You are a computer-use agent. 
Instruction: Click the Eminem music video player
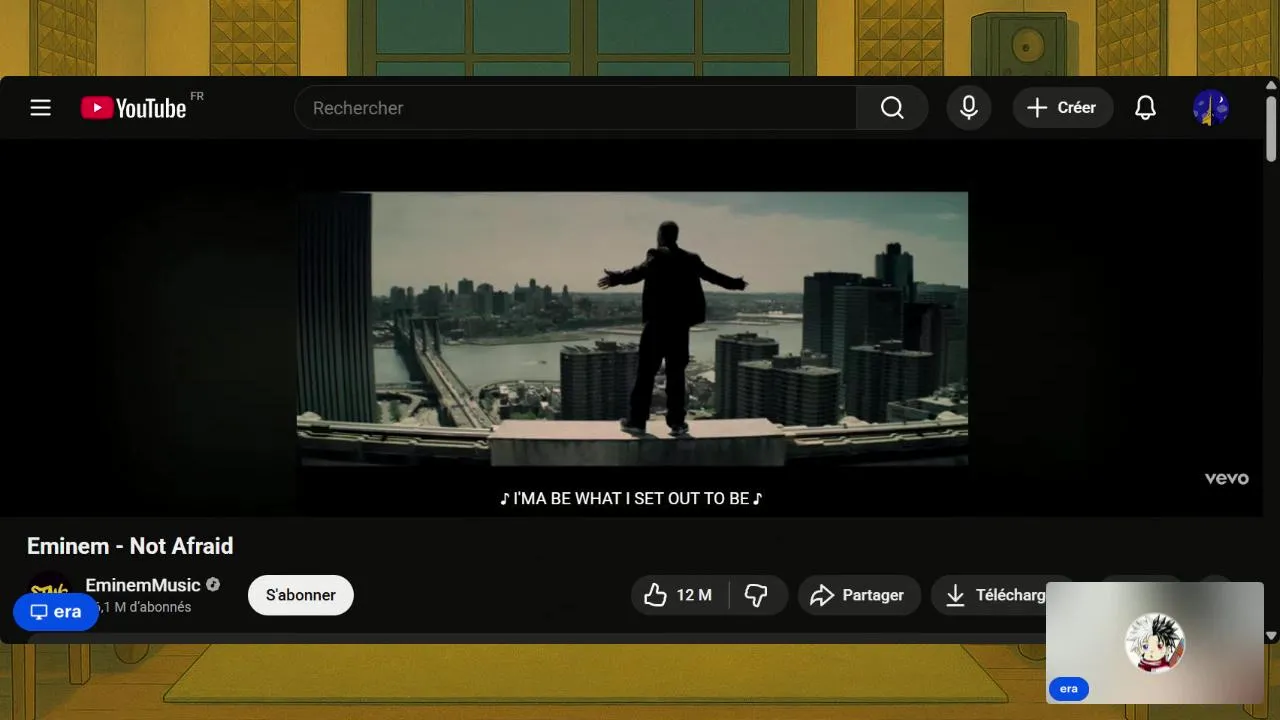pos(632,328)
